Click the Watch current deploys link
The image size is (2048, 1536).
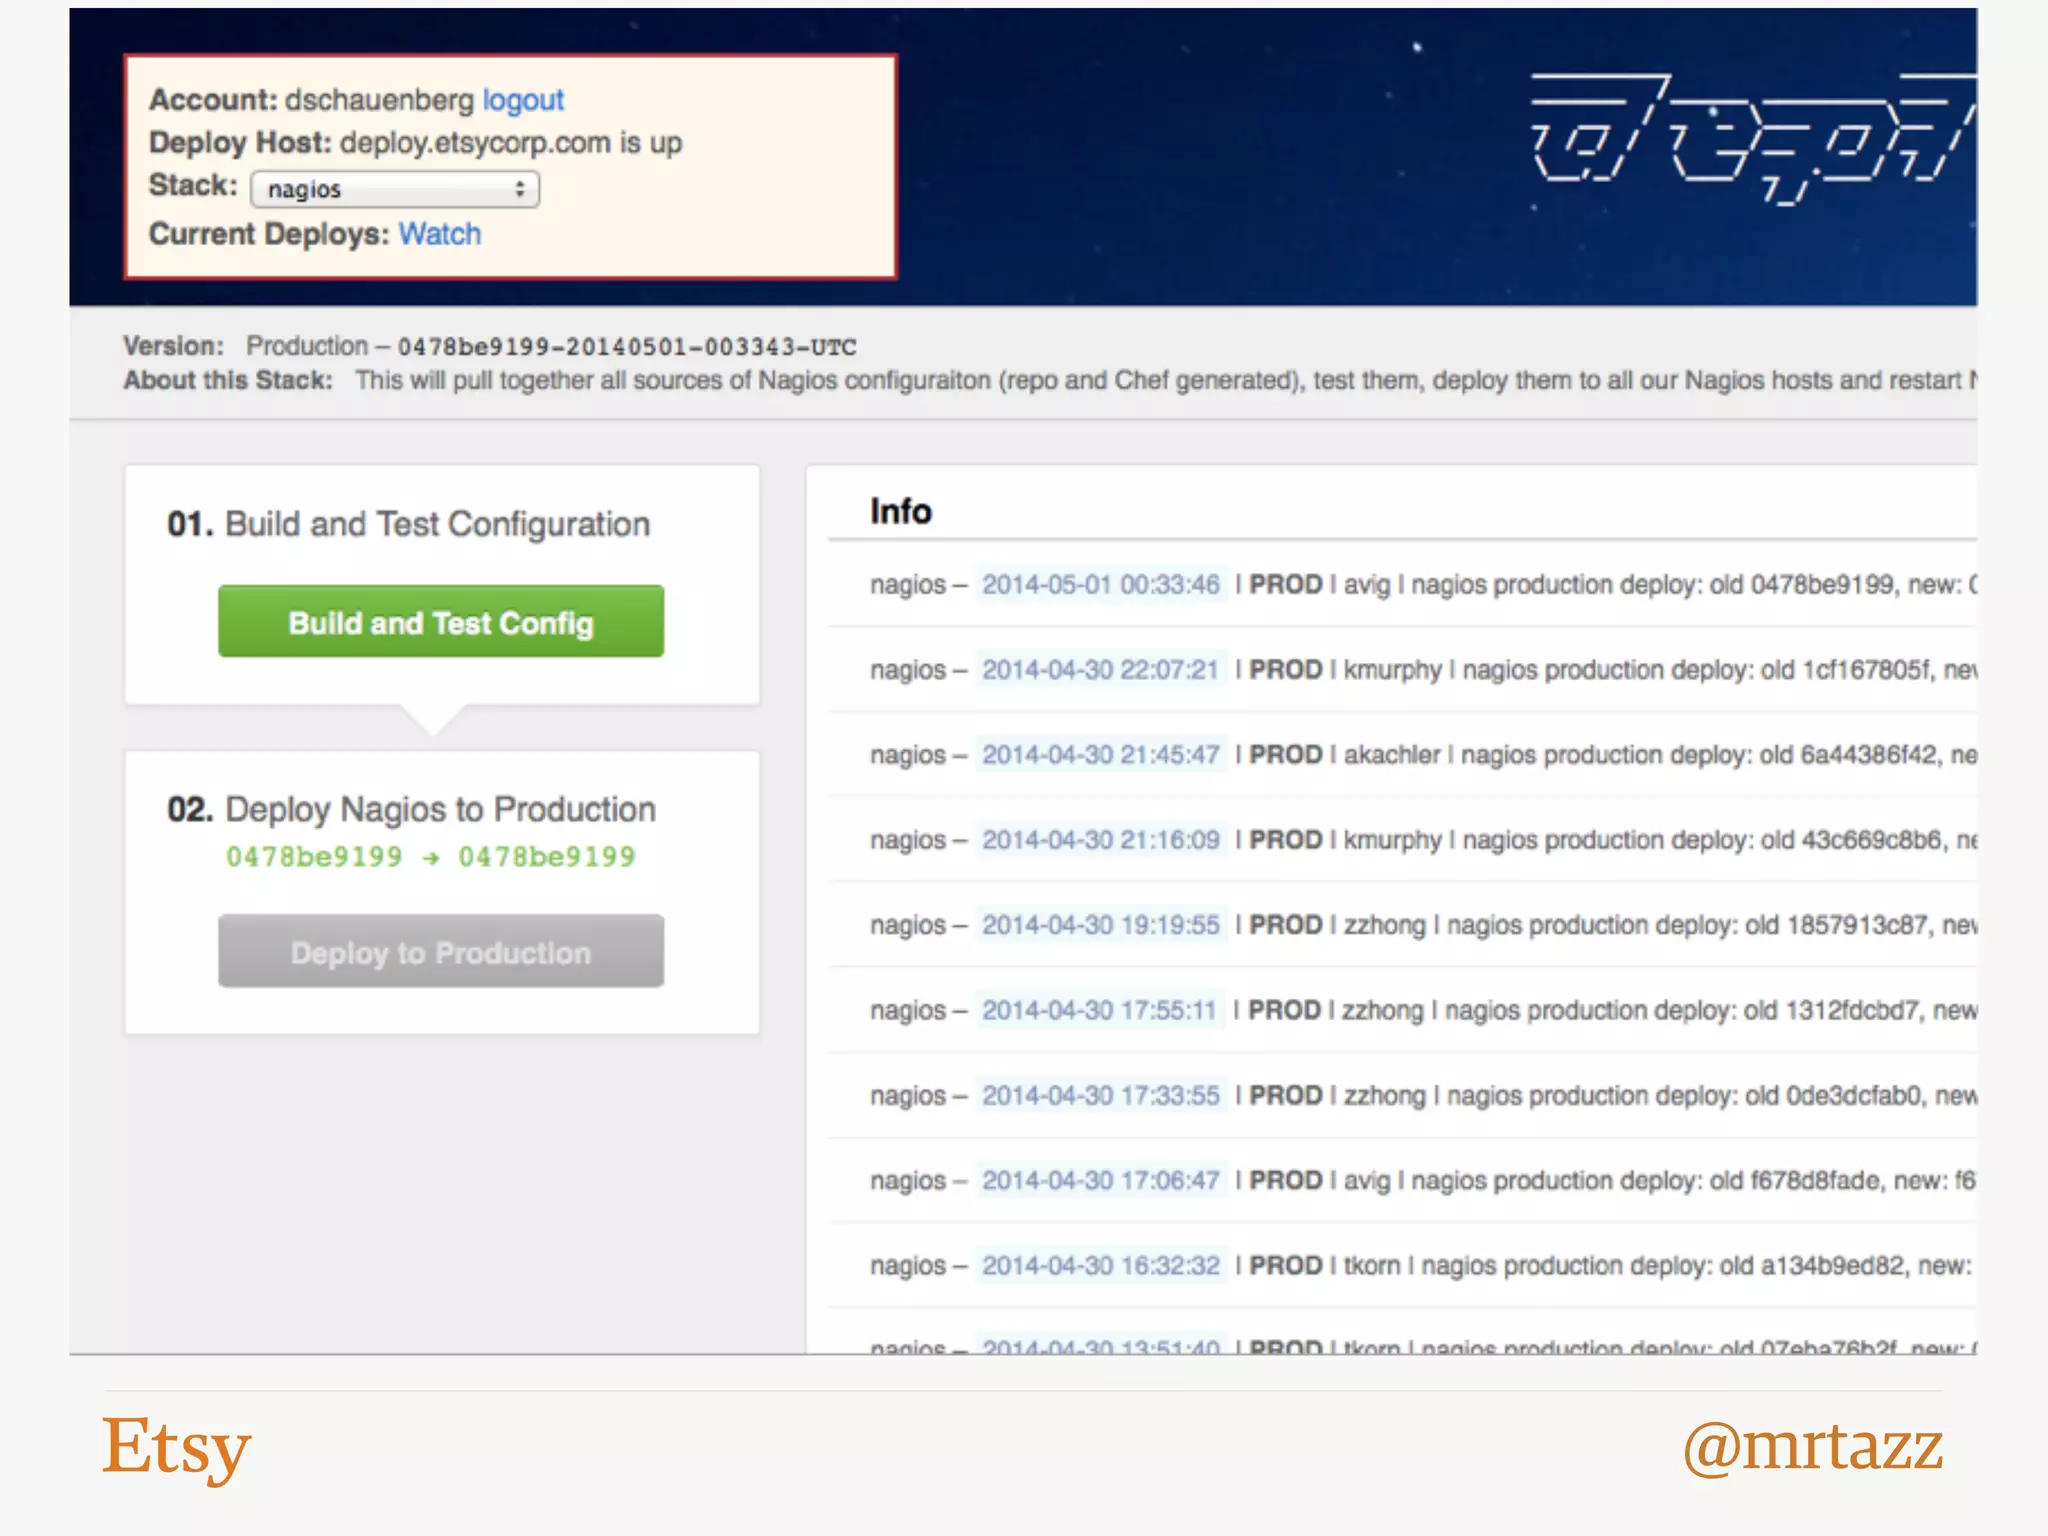click(x=440, y=234)
